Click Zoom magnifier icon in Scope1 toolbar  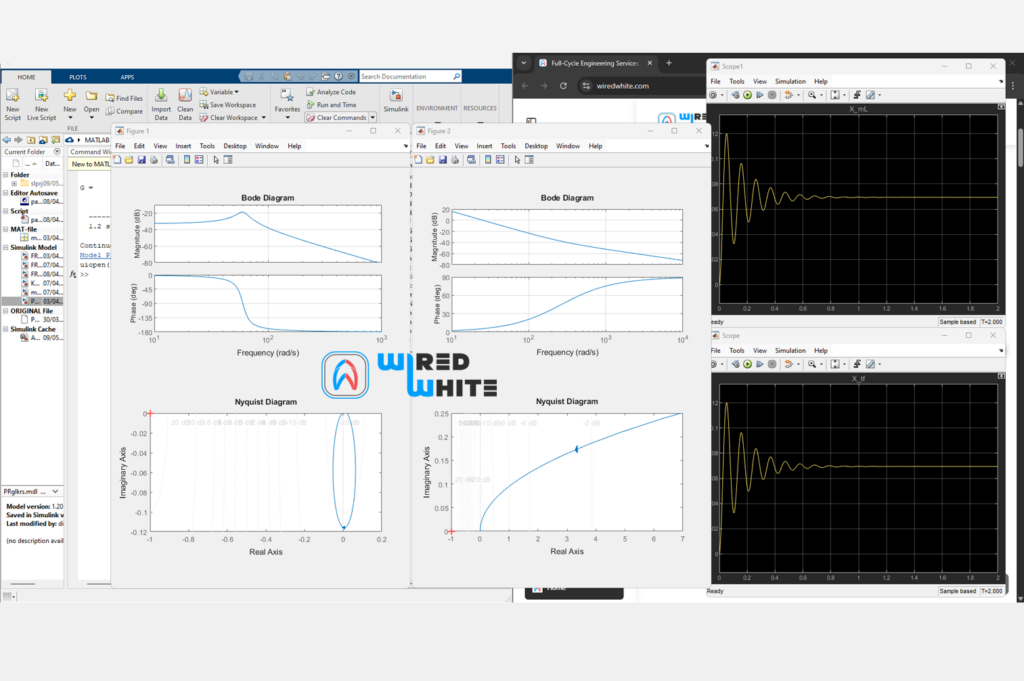coord(812,95)
